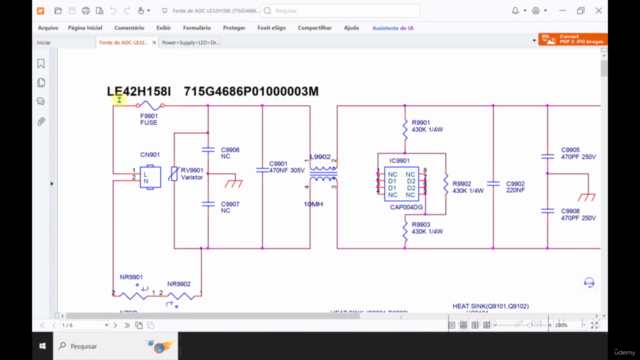Expand the left navigation panel arrow

52,184
